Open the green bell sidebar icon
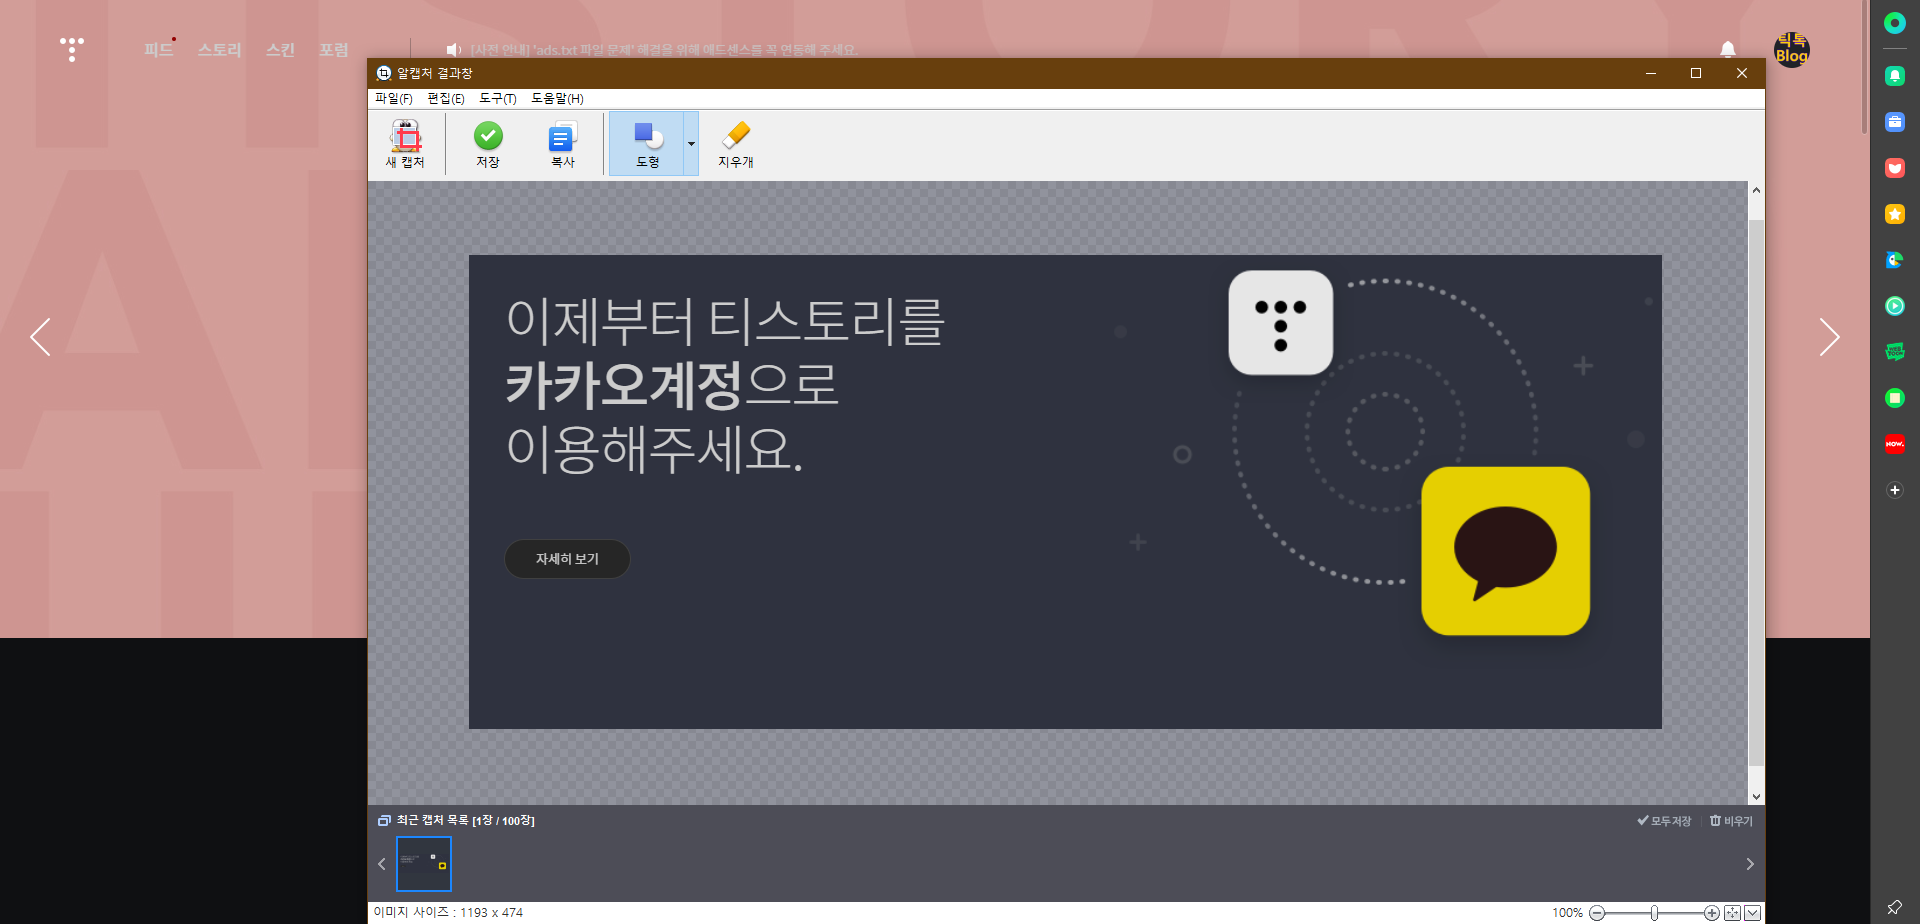The height and width of the screenshot is (924, 1920). click(1895, 76)
